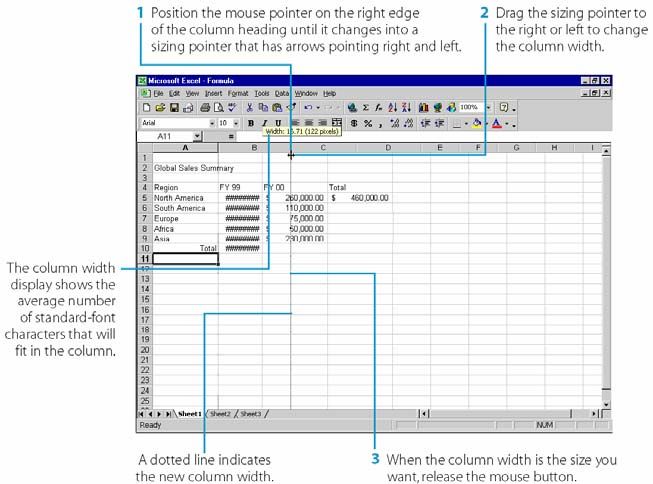
Task: Apply Comma Style icon
Action: (x=381, y=123)
